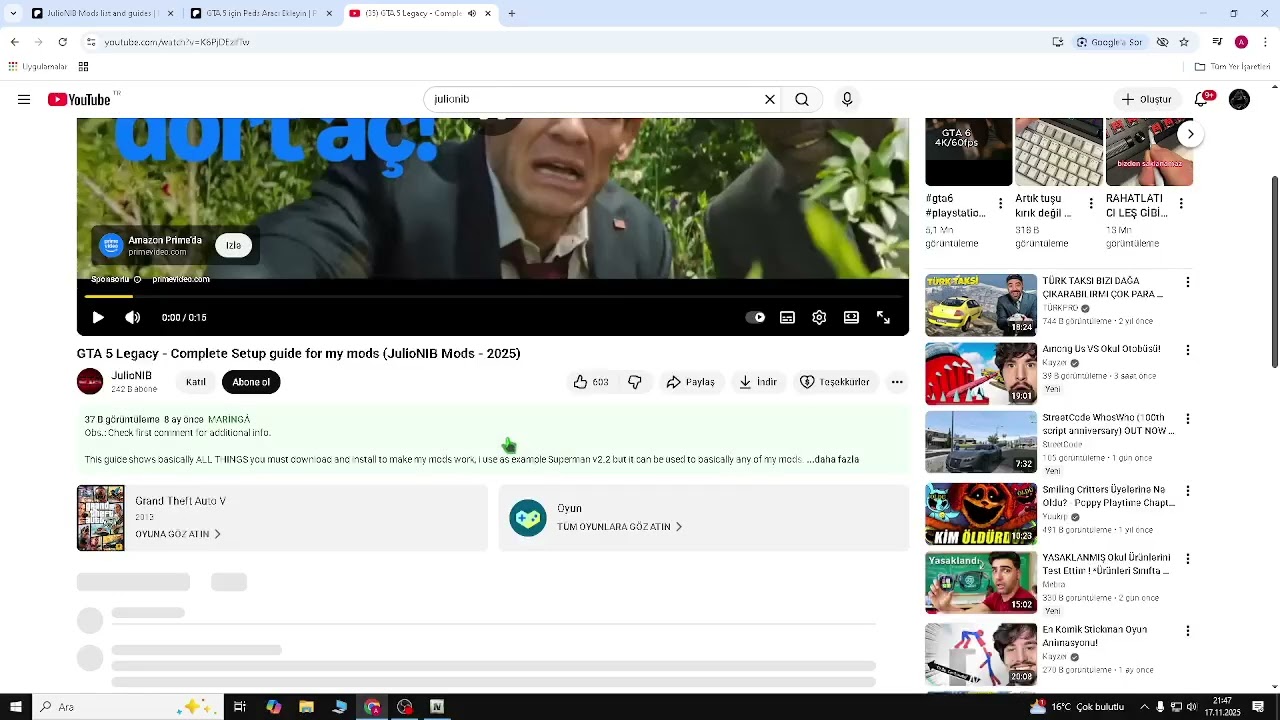Enter fullscreen mode in player

[883, 317]
